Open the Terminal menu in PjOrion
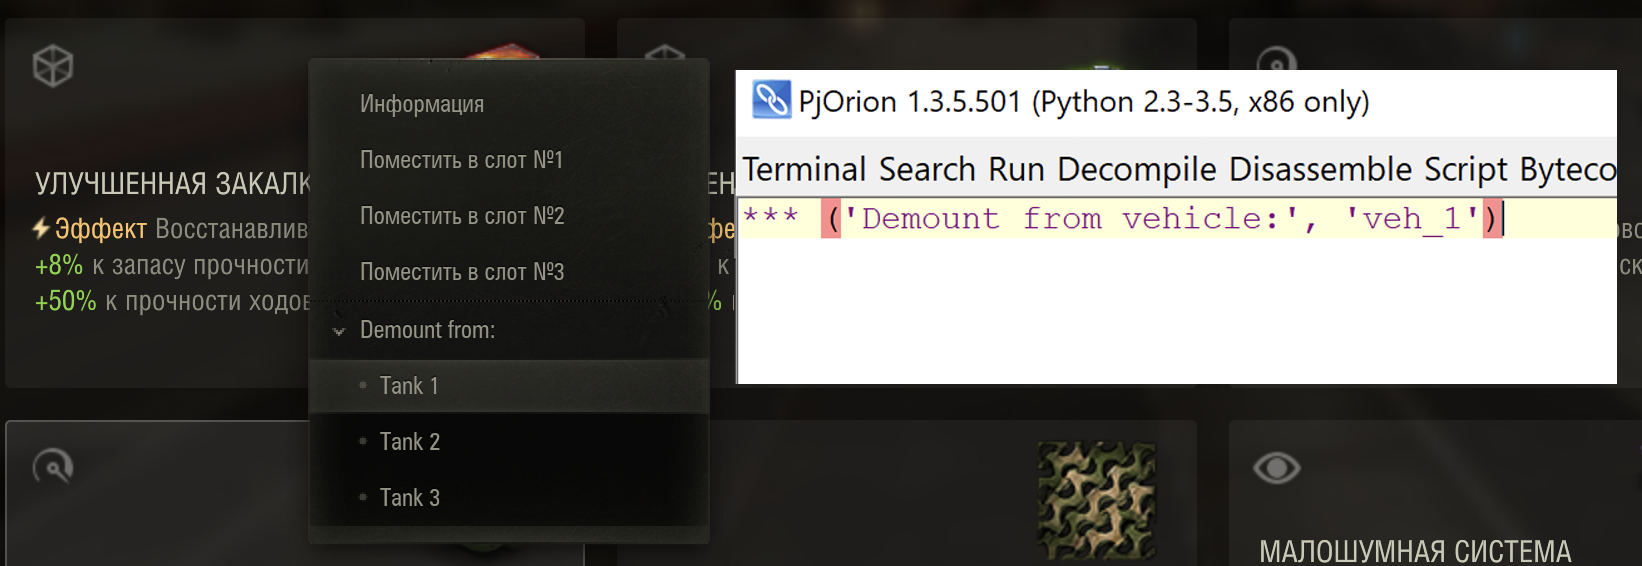This screenshot has height=566, width=1642. click(x=804, y=169)
